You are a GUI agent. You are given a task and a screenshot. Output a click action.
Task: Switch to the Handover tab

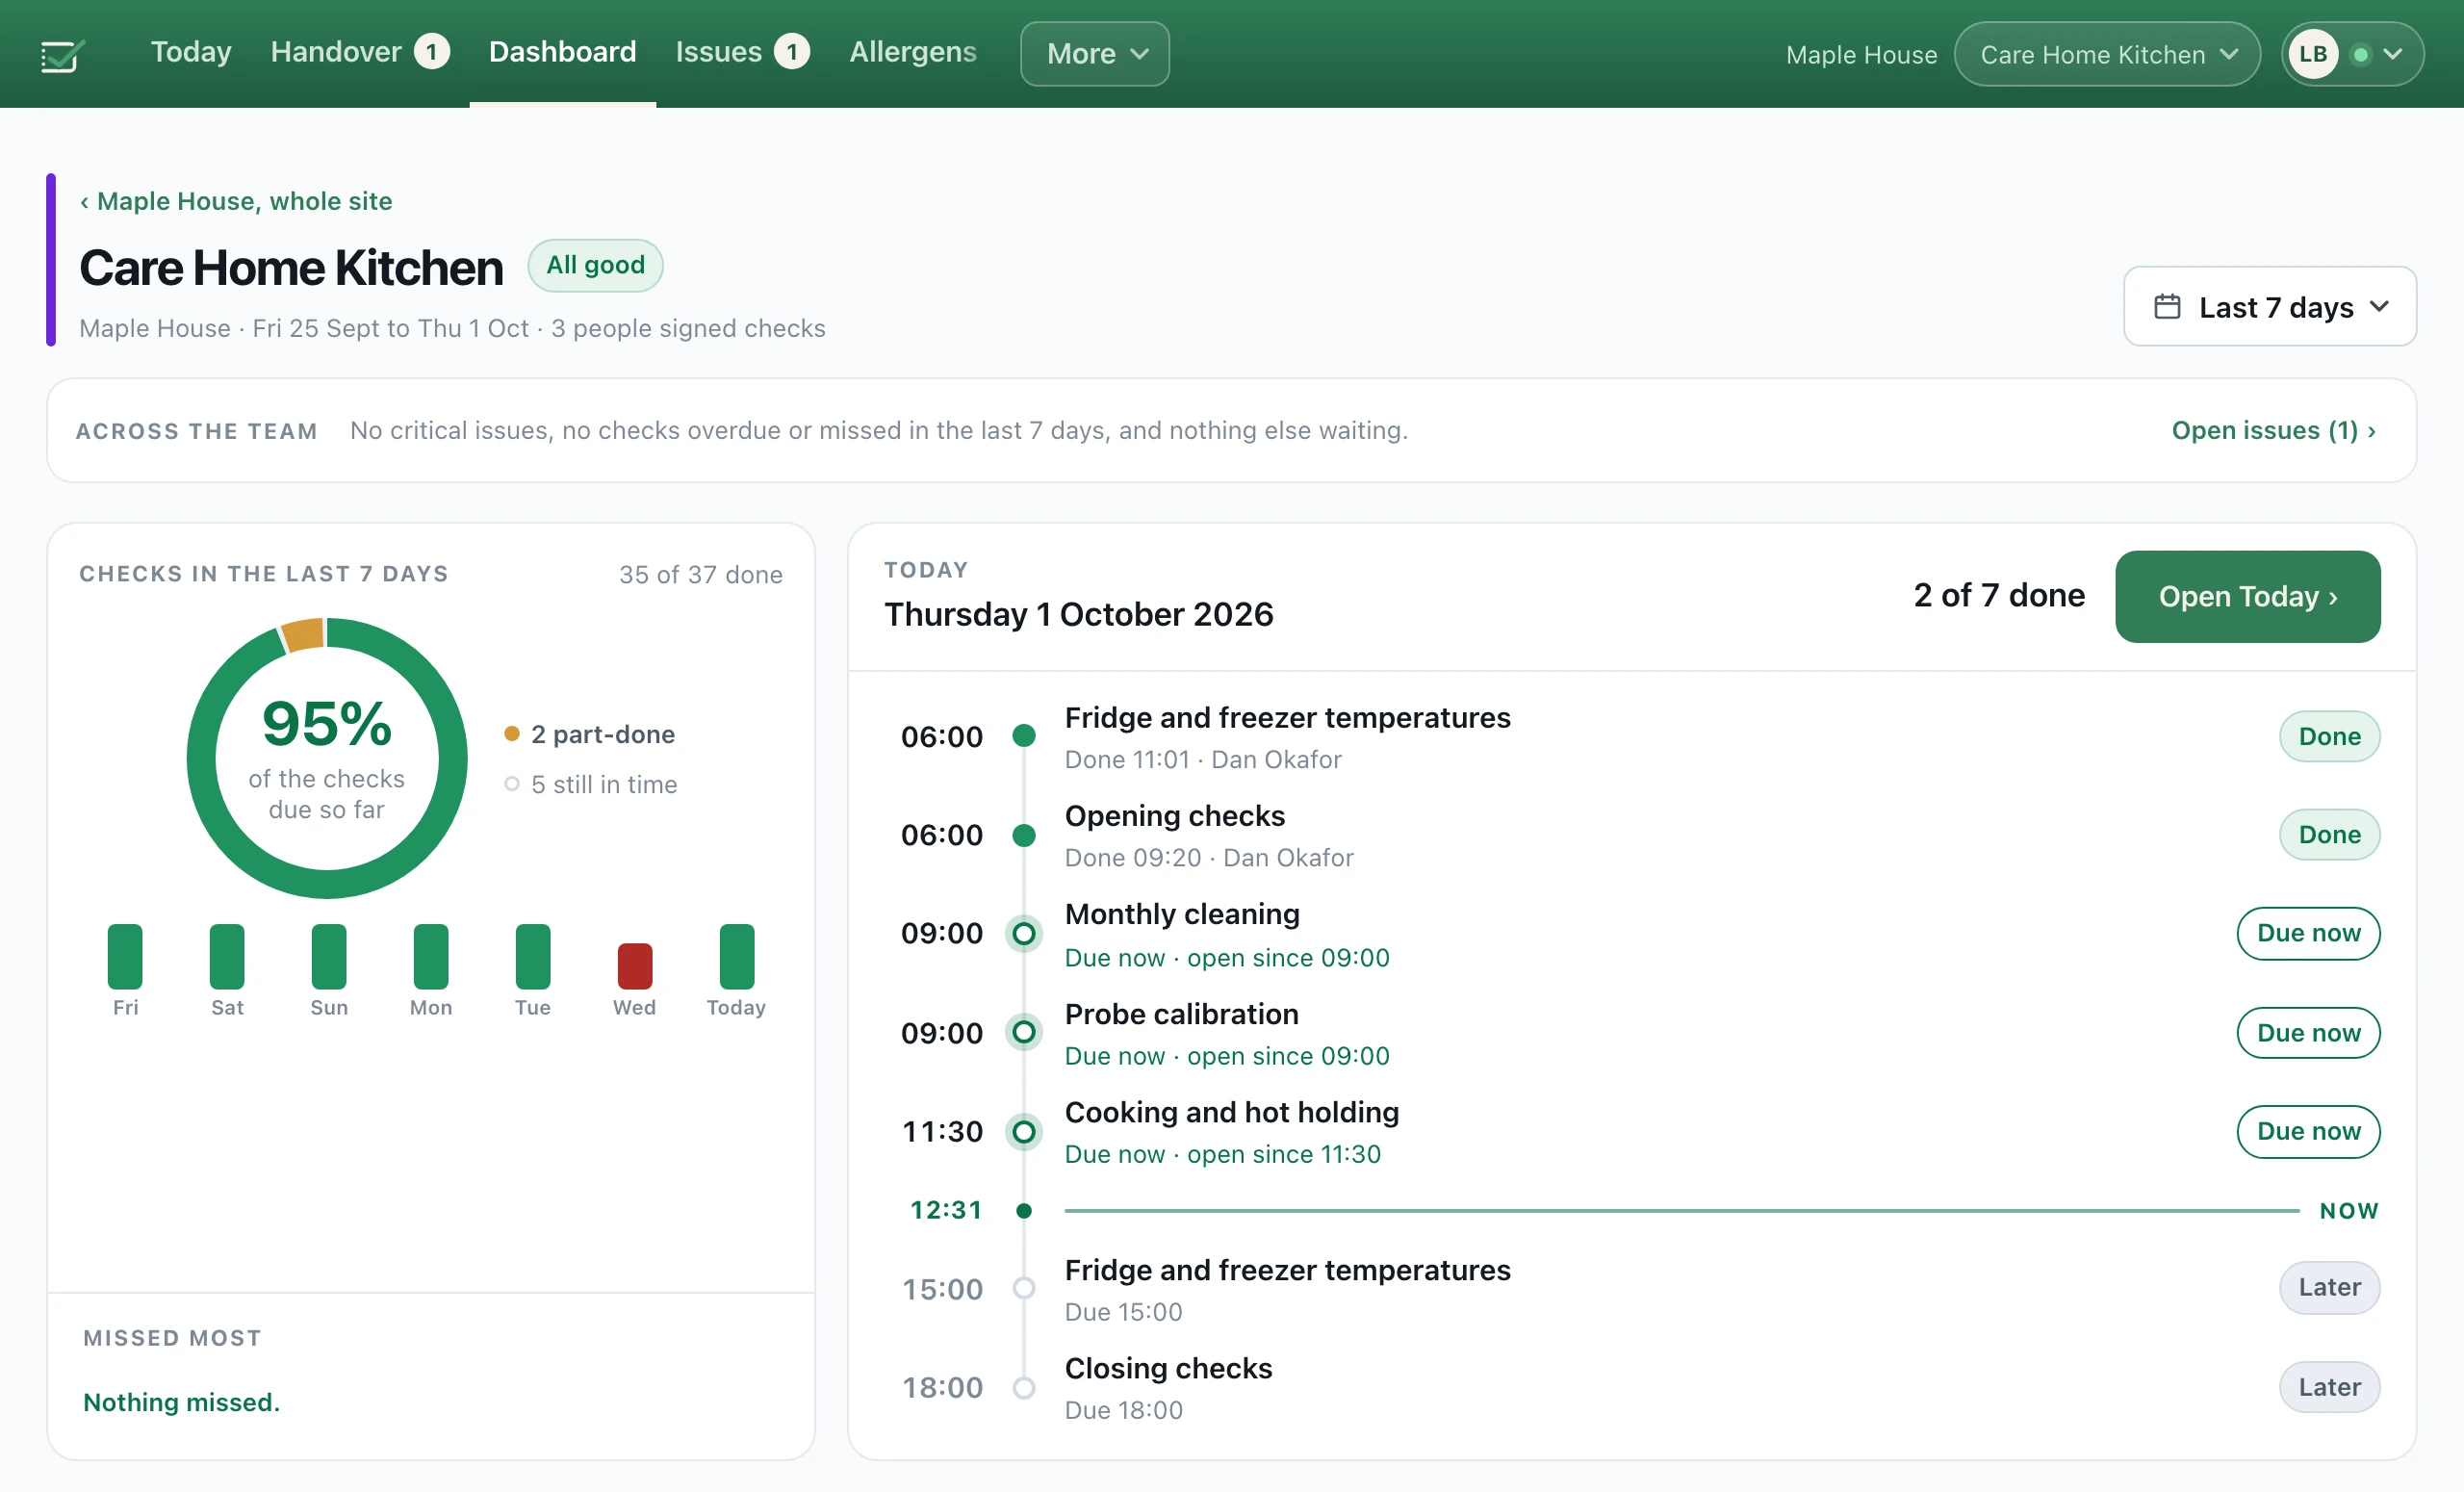pos(360,52)
